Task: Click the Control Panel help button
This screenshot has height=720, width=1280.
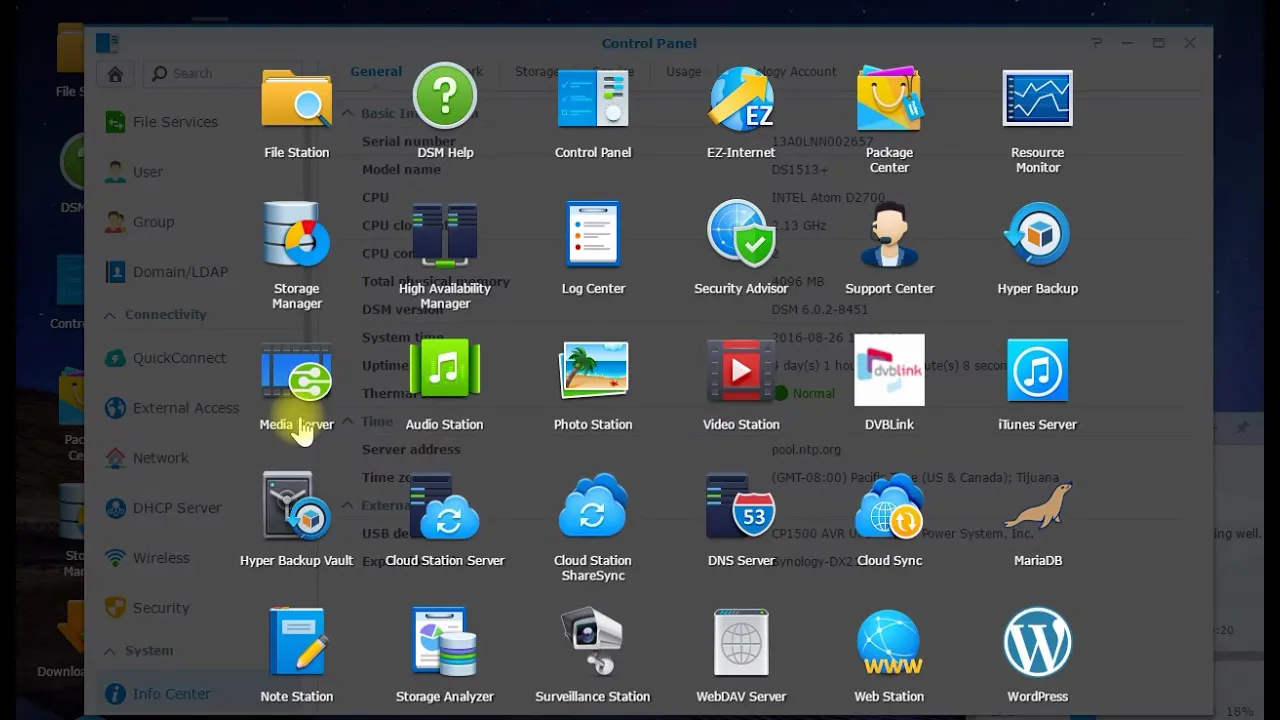Action: 1097,43
